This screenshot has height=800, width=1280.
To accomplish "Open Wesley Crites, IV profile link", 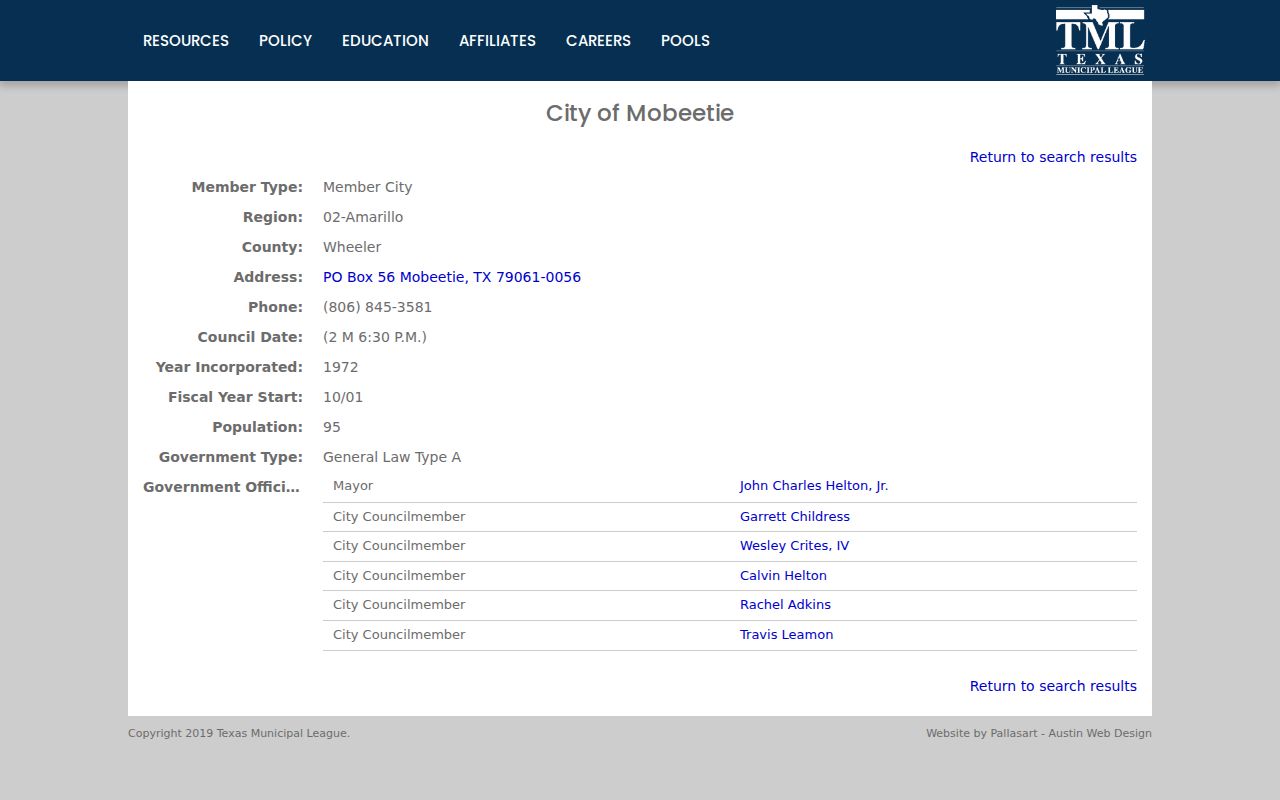I will 794,546.
